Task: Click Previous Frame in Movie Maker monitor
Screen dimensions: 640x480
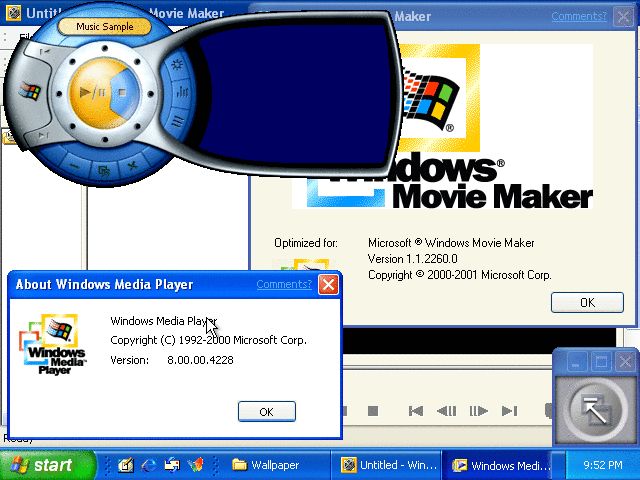Action: point(447,411)
